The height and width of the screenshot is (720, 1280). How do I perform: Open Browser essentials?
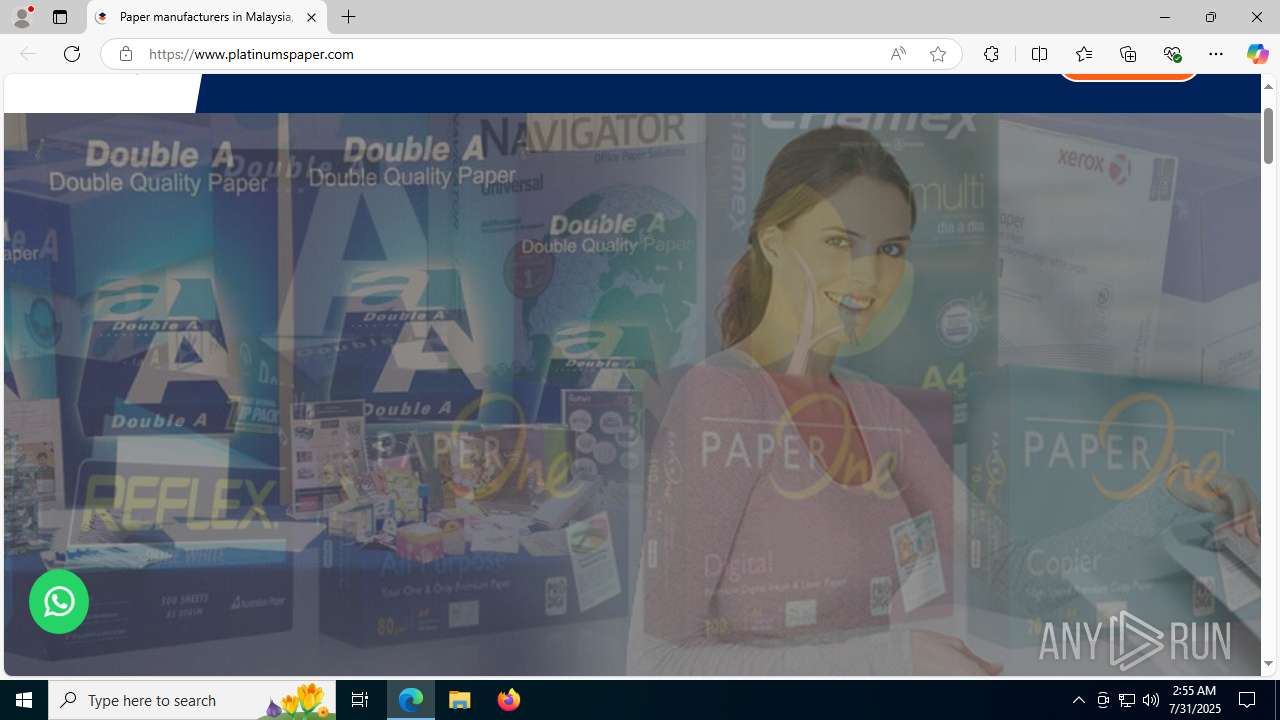coord(1172,54)
